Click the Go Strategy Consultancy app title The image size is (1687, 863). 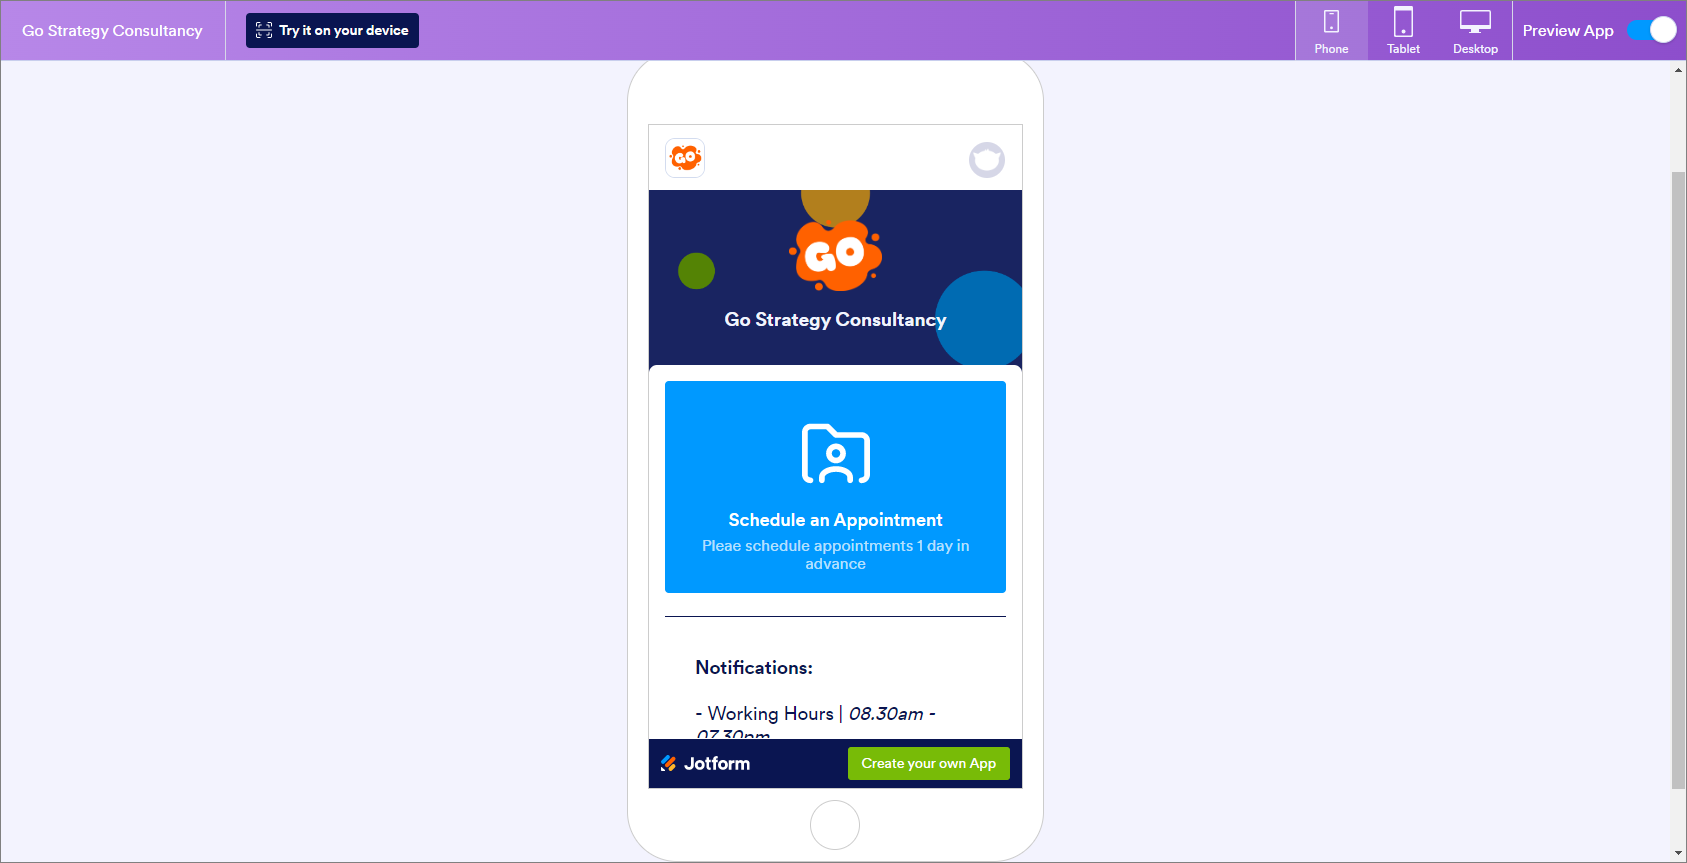point(112,30)
